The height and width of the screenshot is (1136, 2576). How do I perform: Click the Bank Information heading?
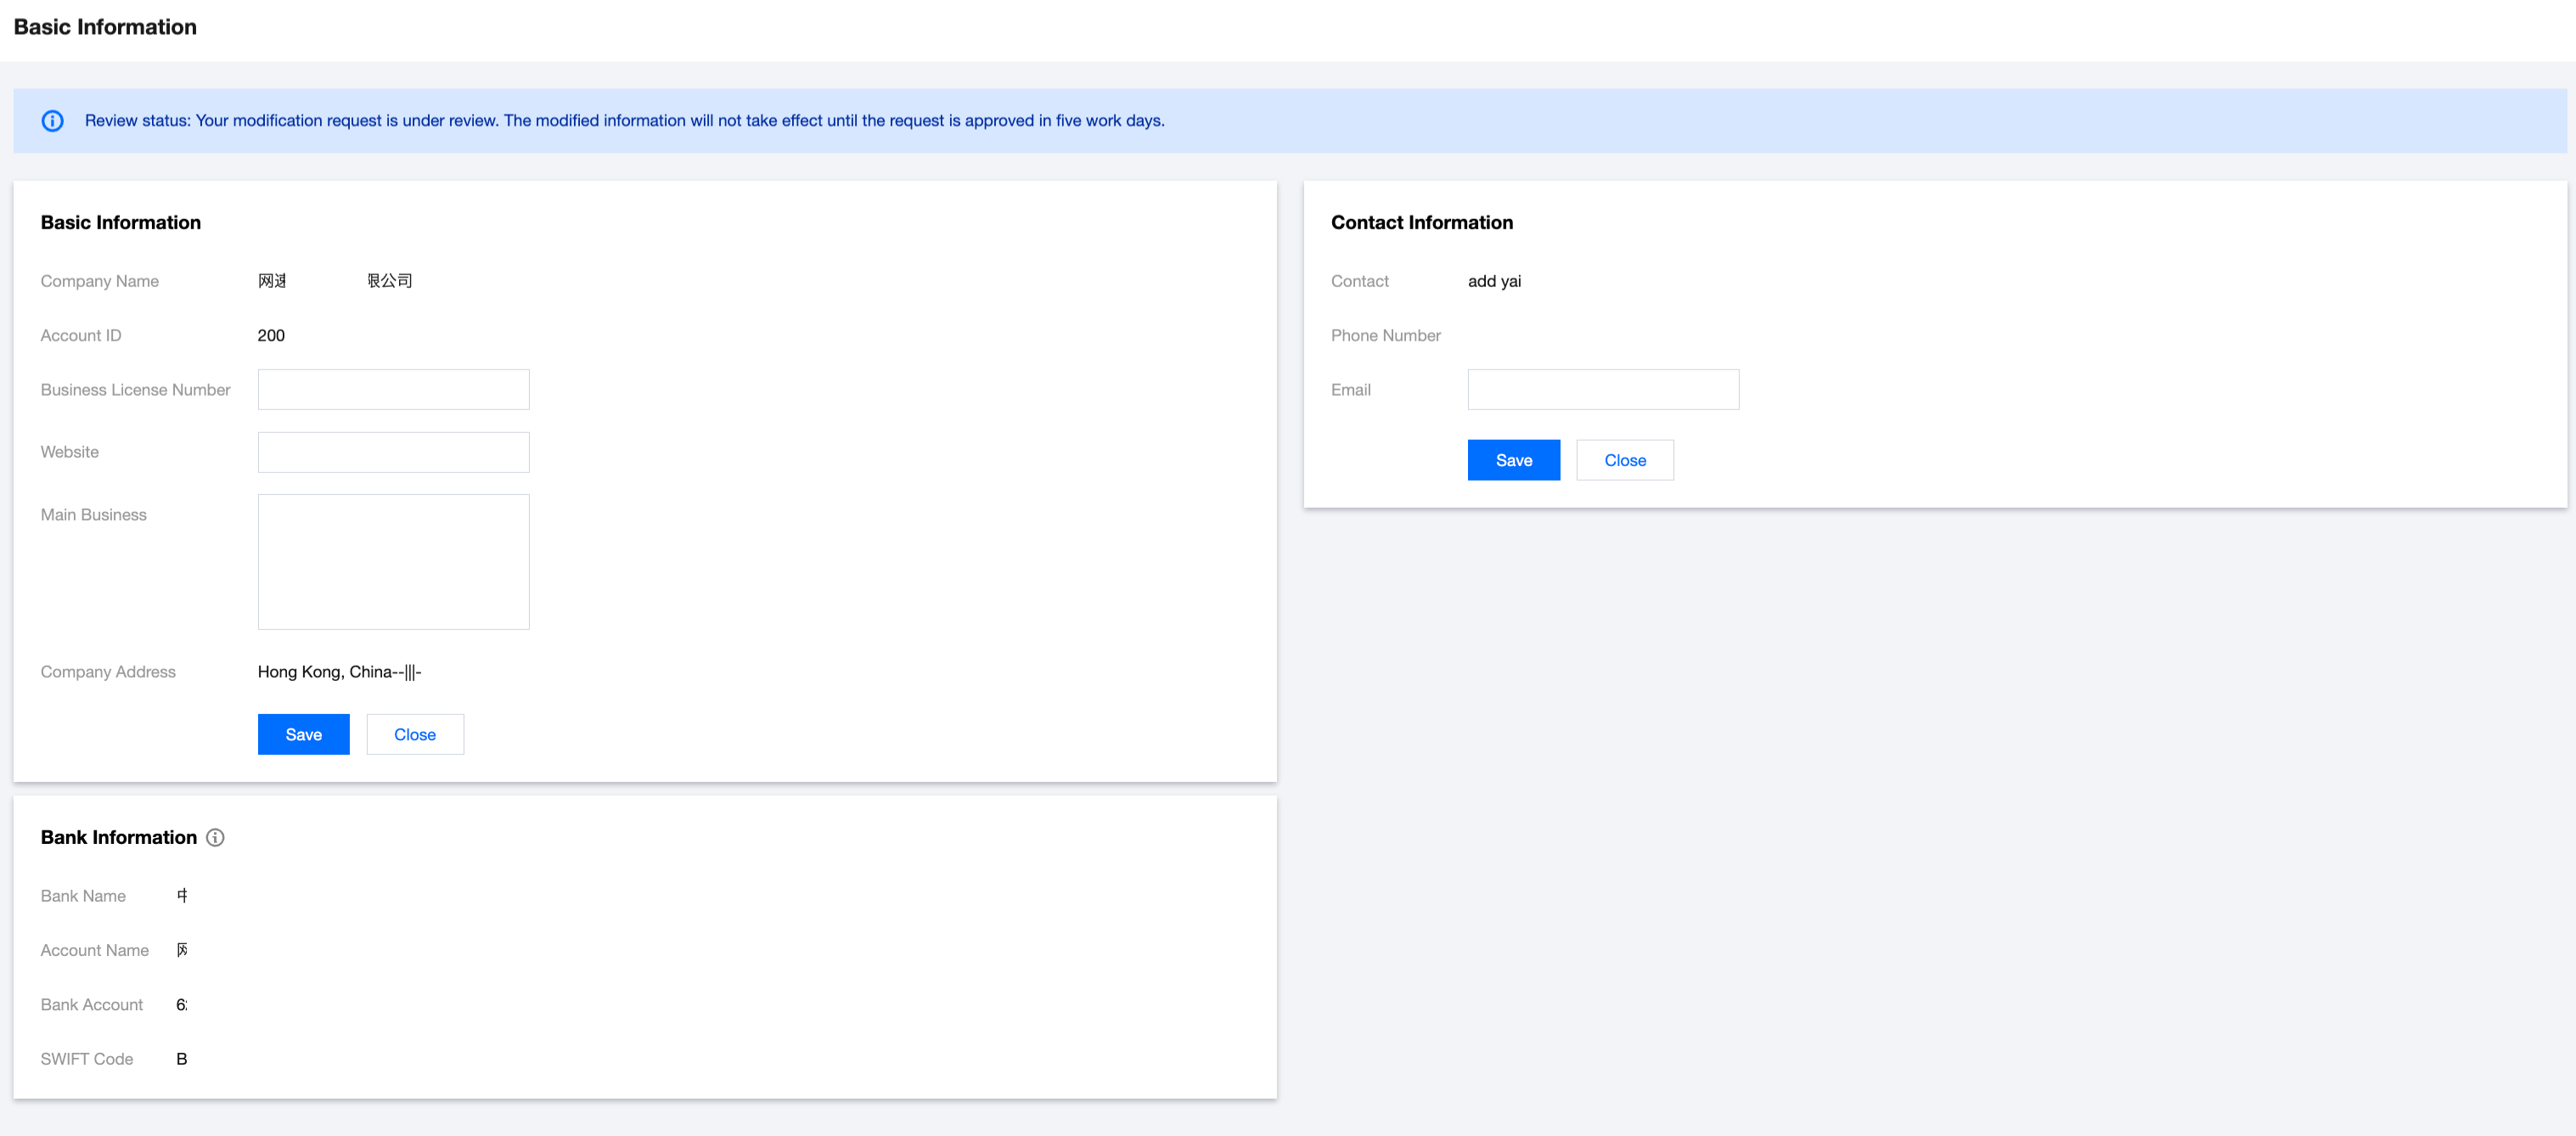pos(118,838)
